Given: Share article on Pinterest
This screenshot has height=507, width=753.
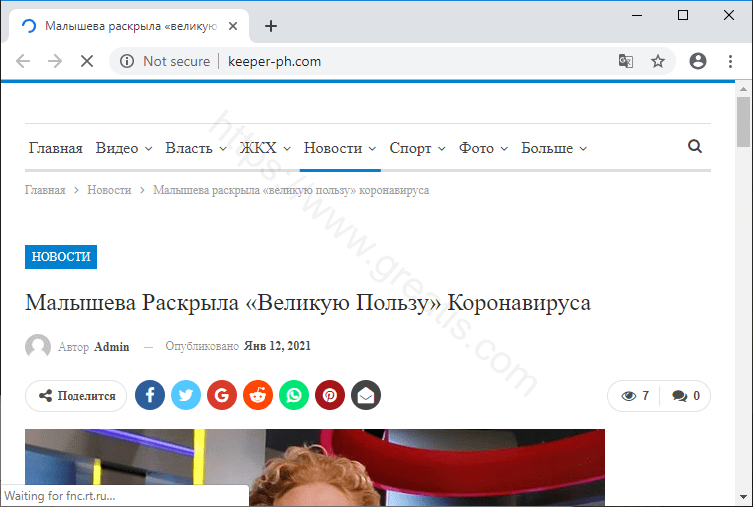Looking at the screenshot, I should click(x=330, y=395).
